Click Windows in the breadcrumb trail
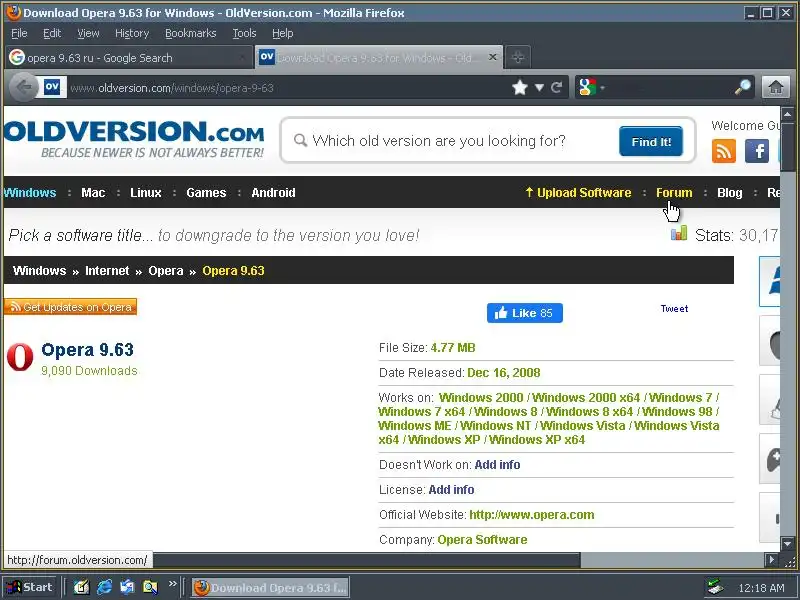This screenshot has height=600, width=800. (40, 270)
